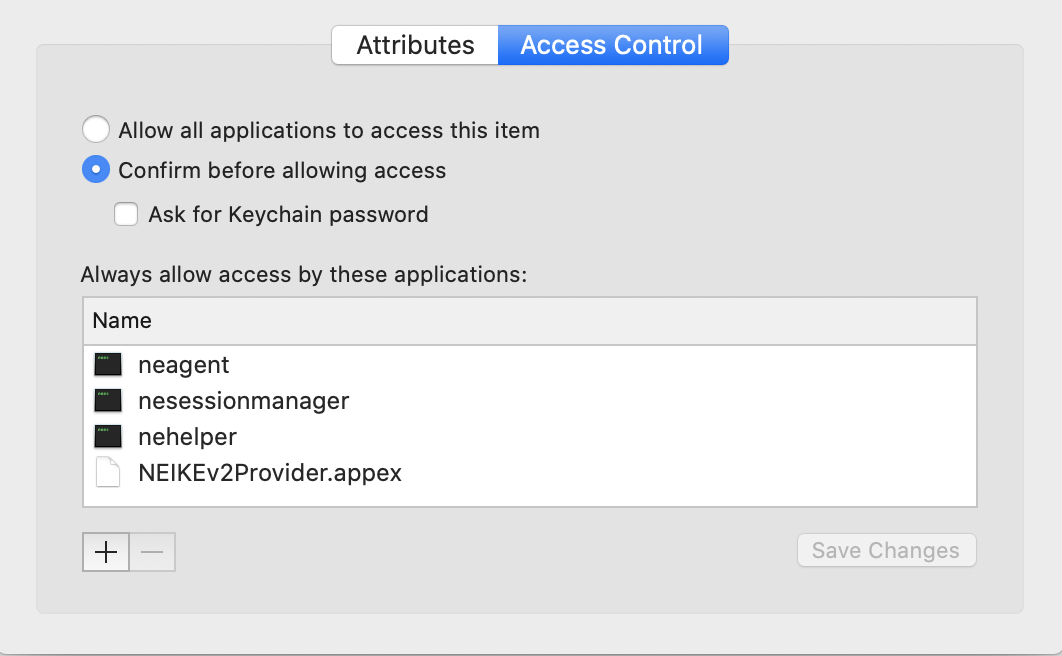Click the 'Allow all applications to access this item' label

tap(329, 130)
